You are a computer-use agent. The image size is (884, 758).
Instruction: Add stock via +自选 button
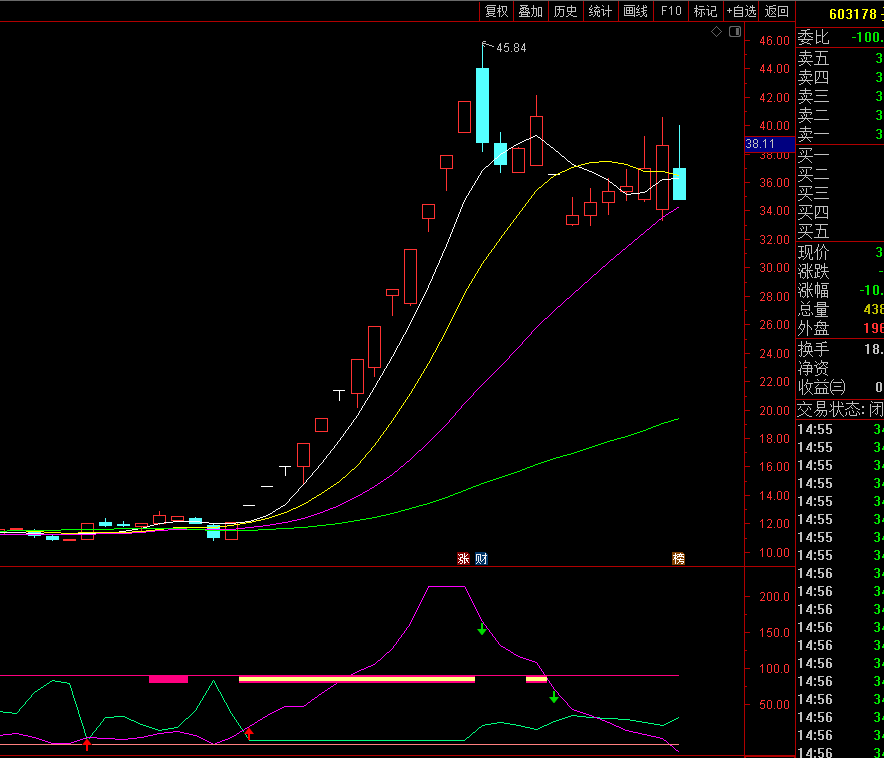coord(741,11)
